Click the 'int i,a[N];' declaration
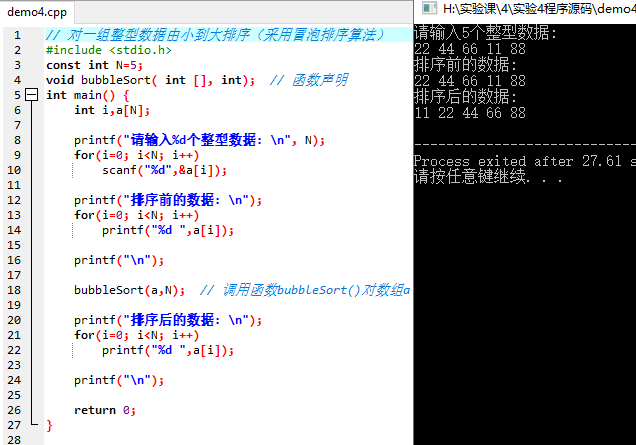Image resolution: width=636 pixels, height=445 pixels. [112, 110]
